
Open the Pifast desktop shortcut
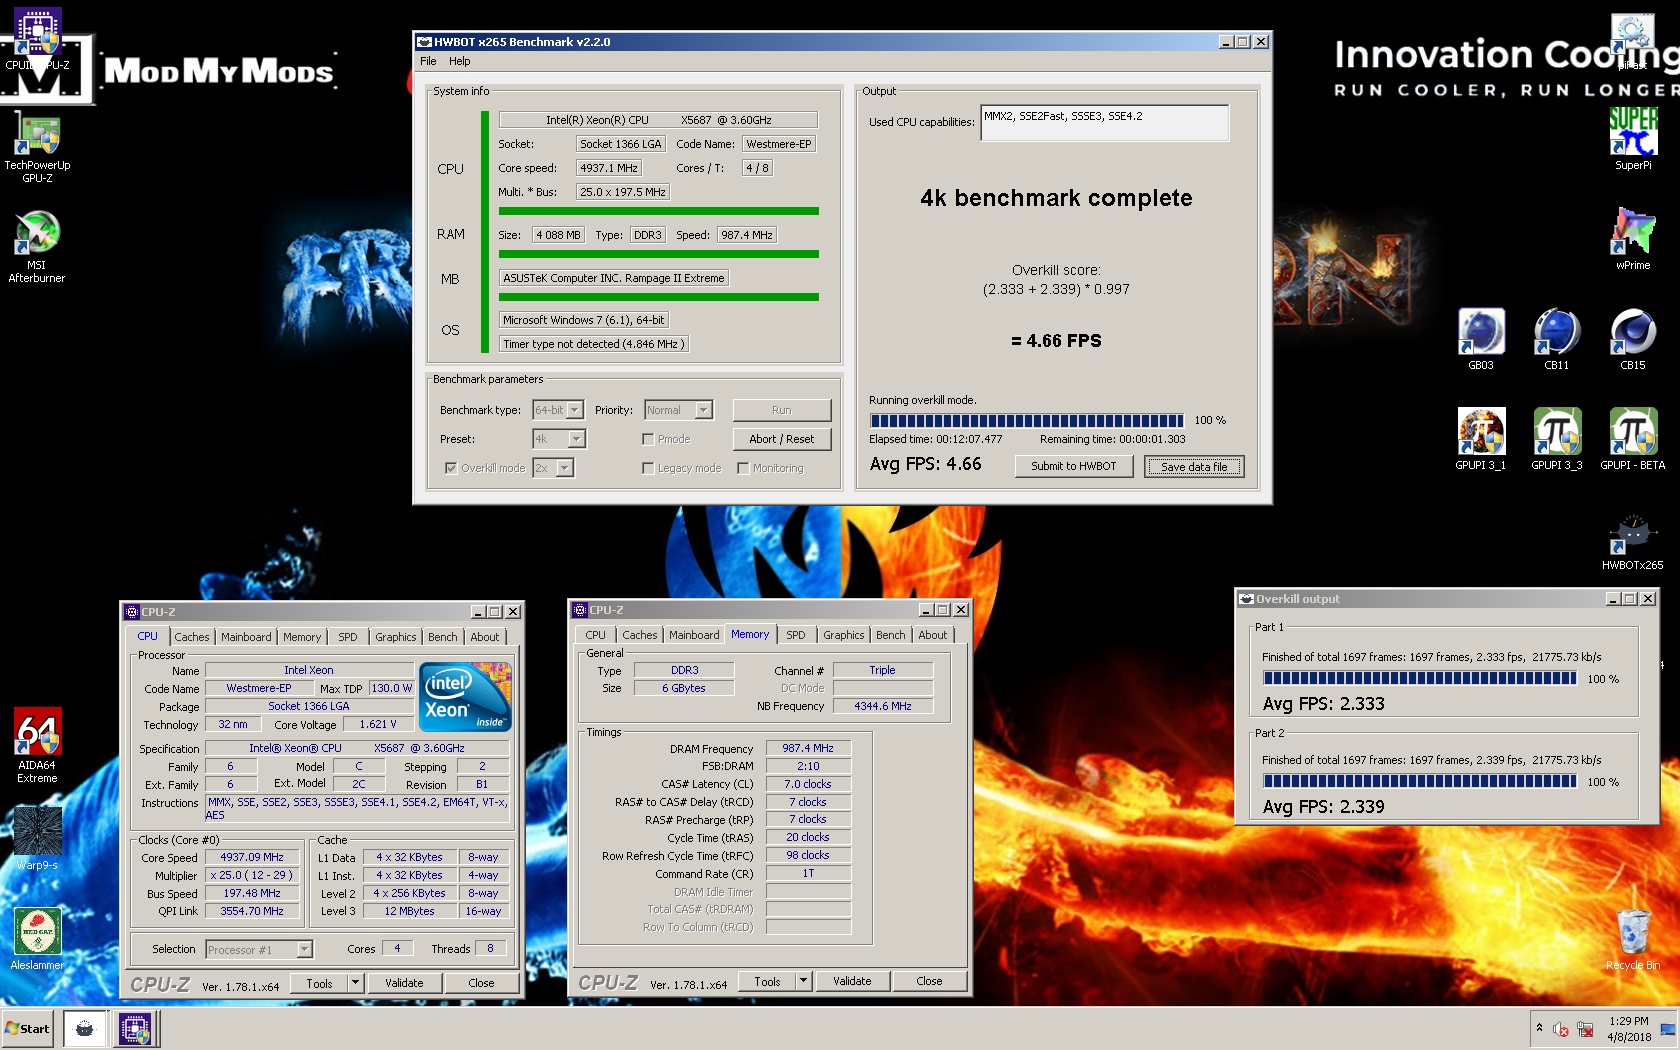pyautogui.click(x=1632, y=40)
